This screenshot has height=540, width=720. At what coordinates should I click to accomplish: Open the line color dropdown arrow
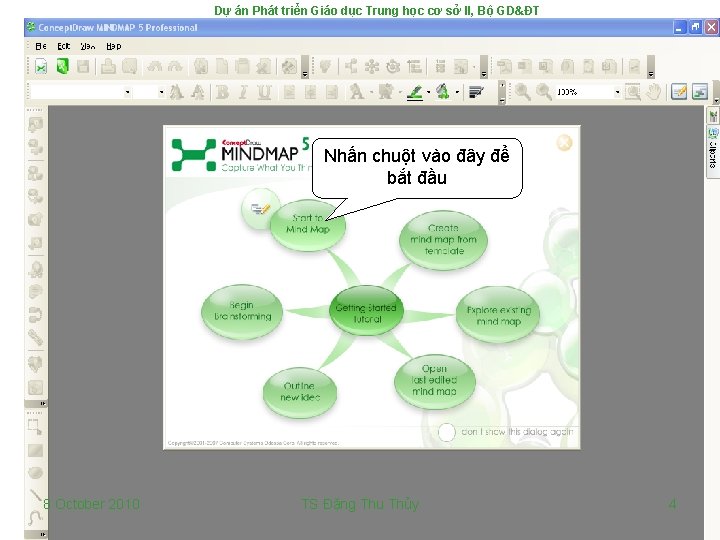click(428, 92)
